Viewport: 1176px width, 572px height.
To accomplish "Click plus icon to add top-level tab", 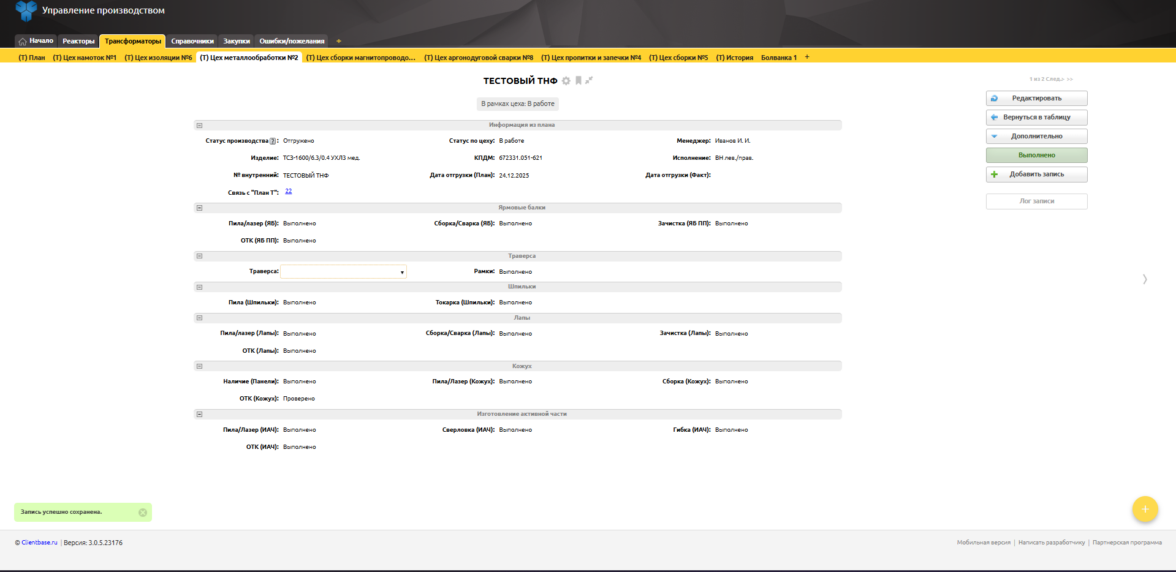I will (338, 41).
